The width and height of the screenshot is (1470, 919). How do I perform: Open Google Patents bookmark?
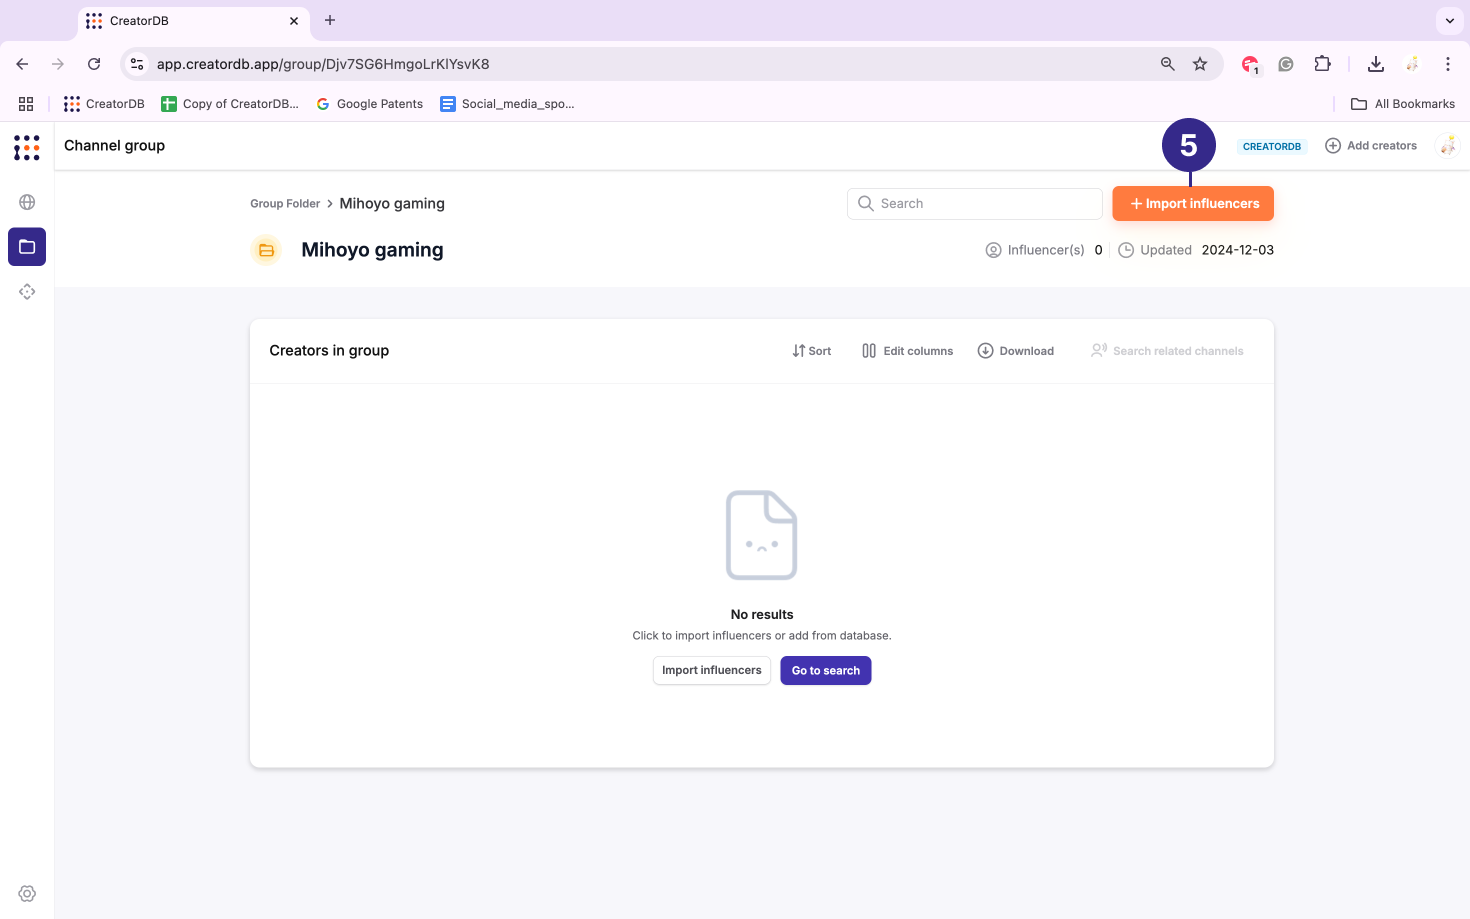[x=369, y=104]
